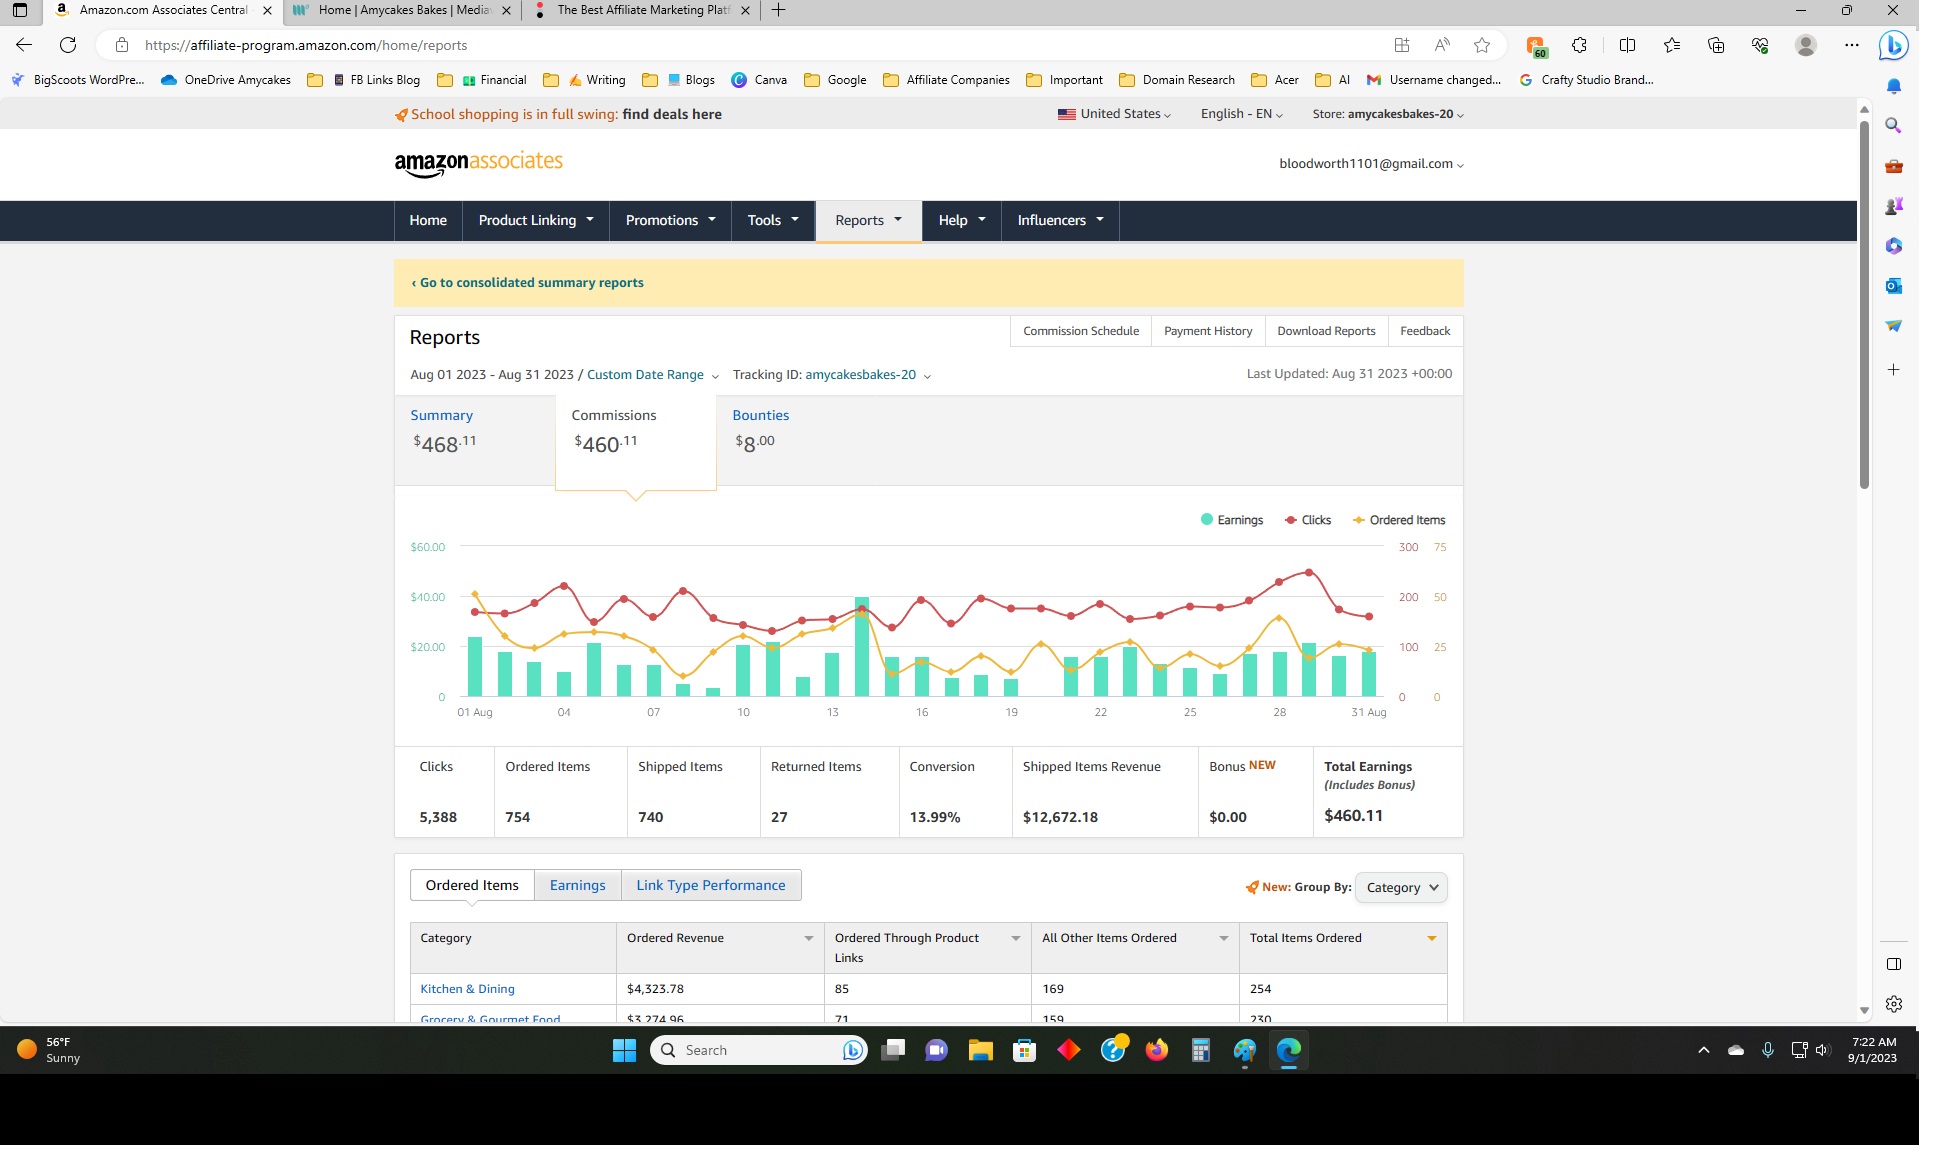Click read aloud icon in address bar
Viewport: 1950px width, 1149px height.
[x=1442, y=45]
